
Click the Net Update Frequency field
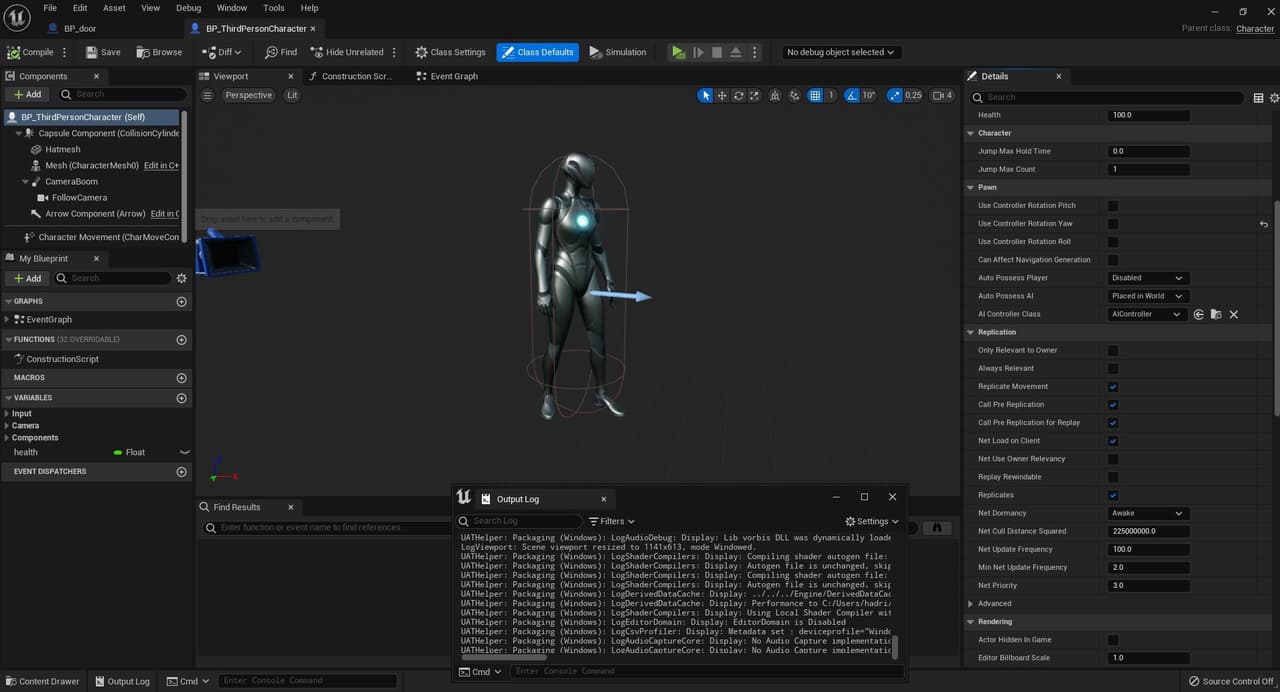[x=1149, y=549]
